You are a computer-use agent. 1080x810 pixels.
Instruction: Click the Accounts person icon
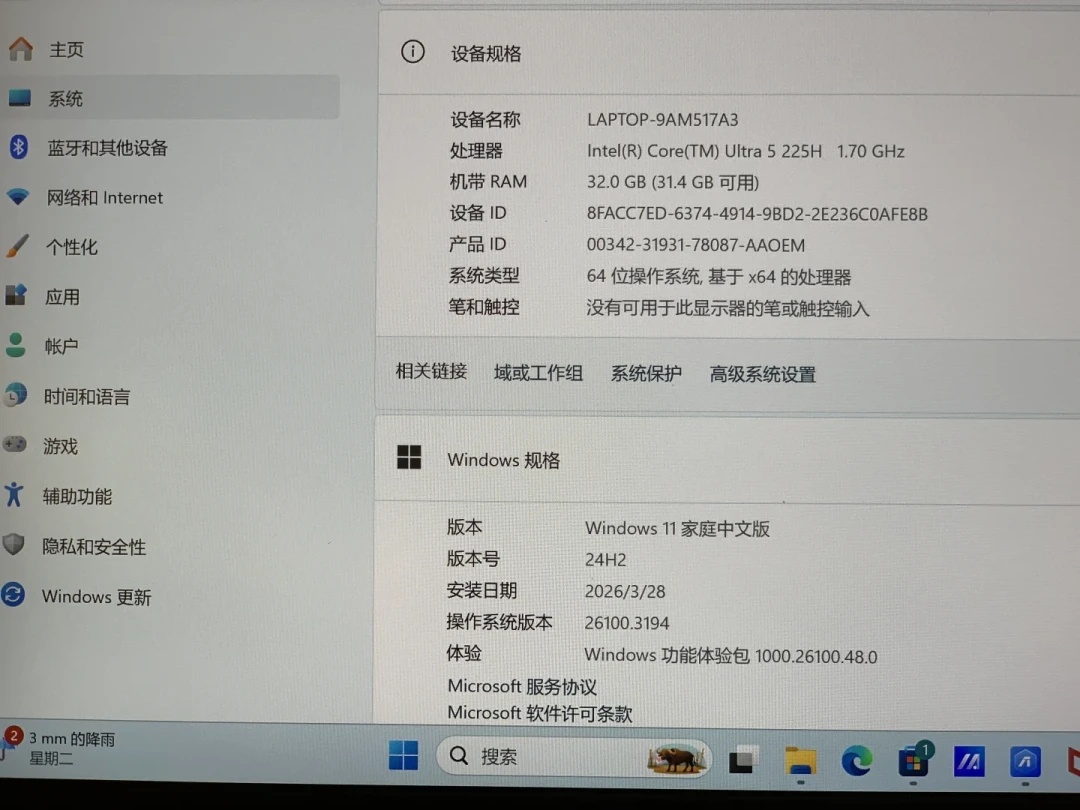point(15,345)
